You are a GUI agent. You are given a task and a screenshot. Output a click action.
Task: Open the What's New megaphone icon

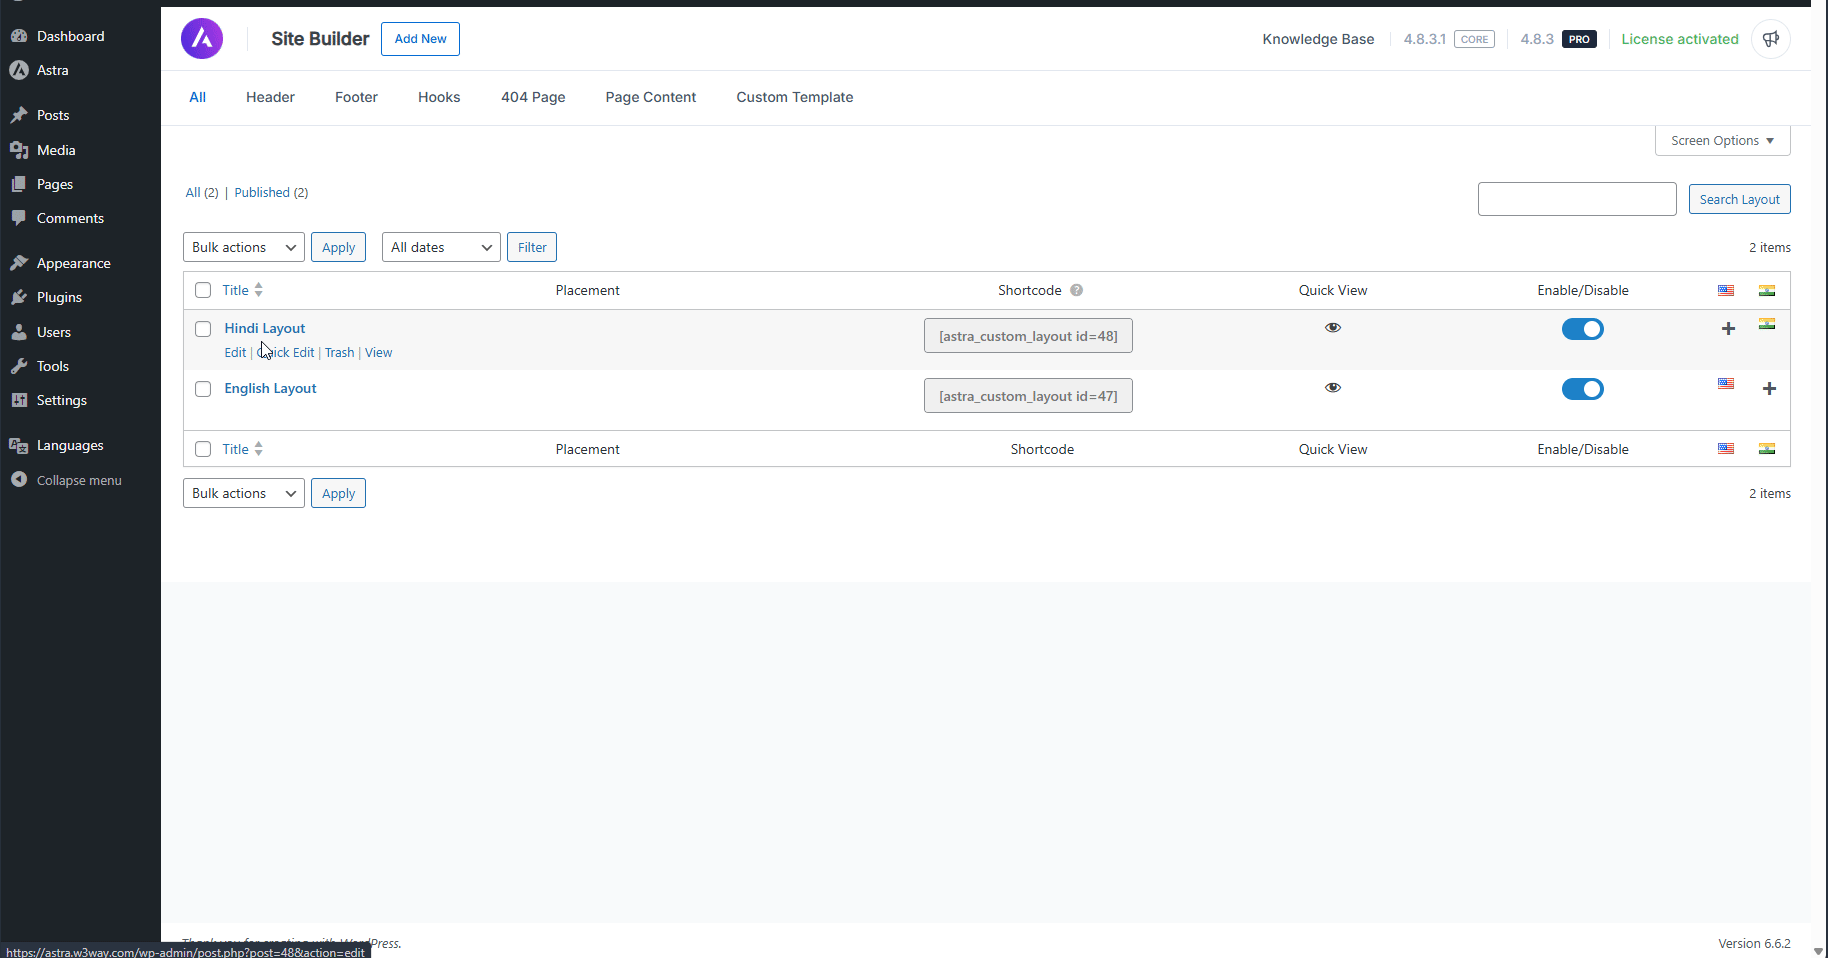pos(1771,39)
